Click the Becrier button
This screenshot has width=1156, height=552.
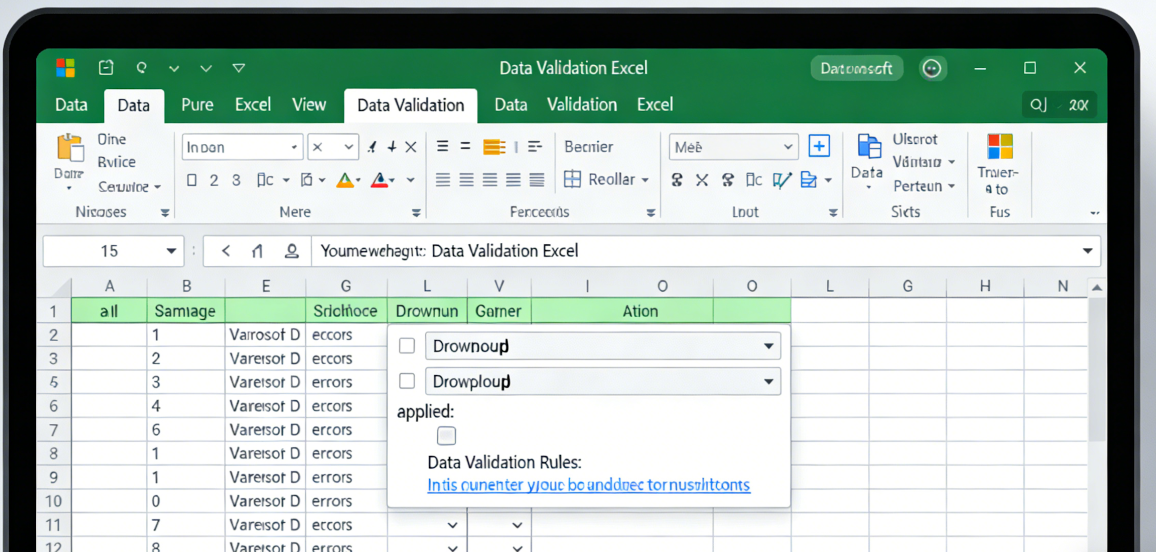coord(589,147)
